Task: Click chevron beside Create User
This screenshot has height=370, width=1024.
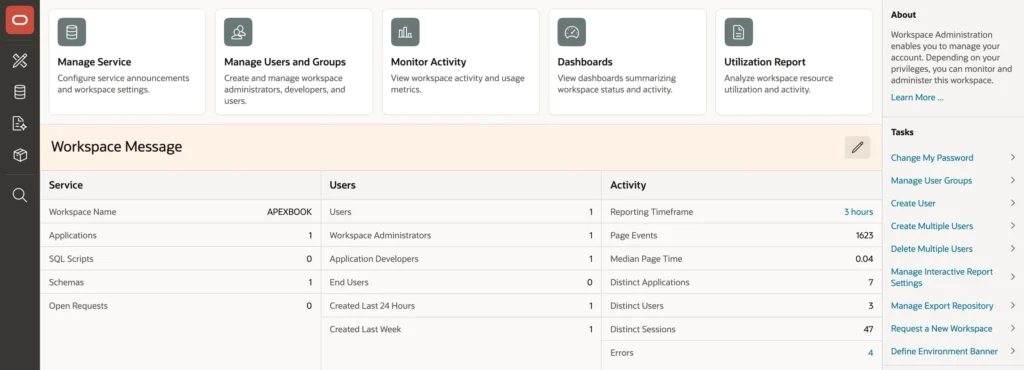Action: click(x=1012, y=203)
